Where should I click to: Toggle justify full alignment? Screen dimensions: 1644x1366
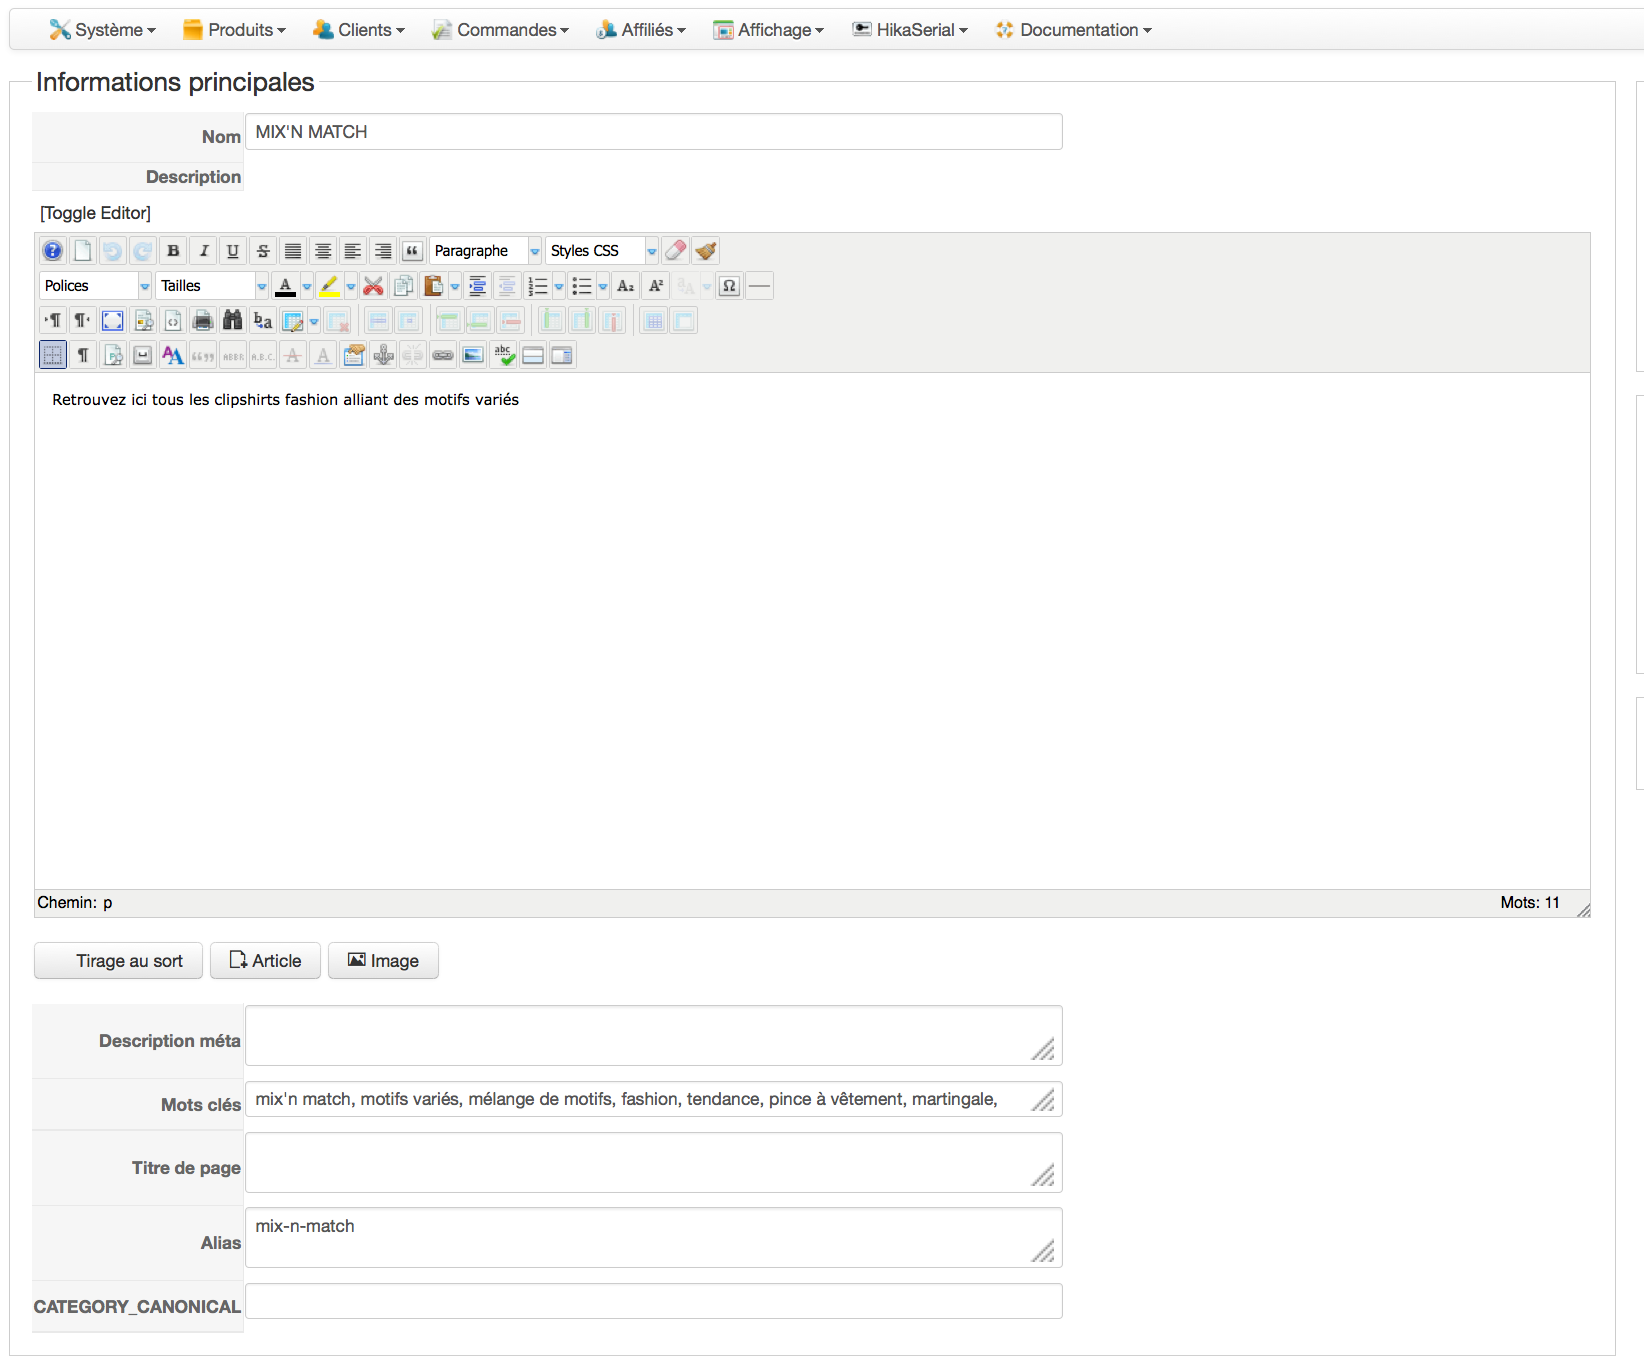[x=293, y=251]
